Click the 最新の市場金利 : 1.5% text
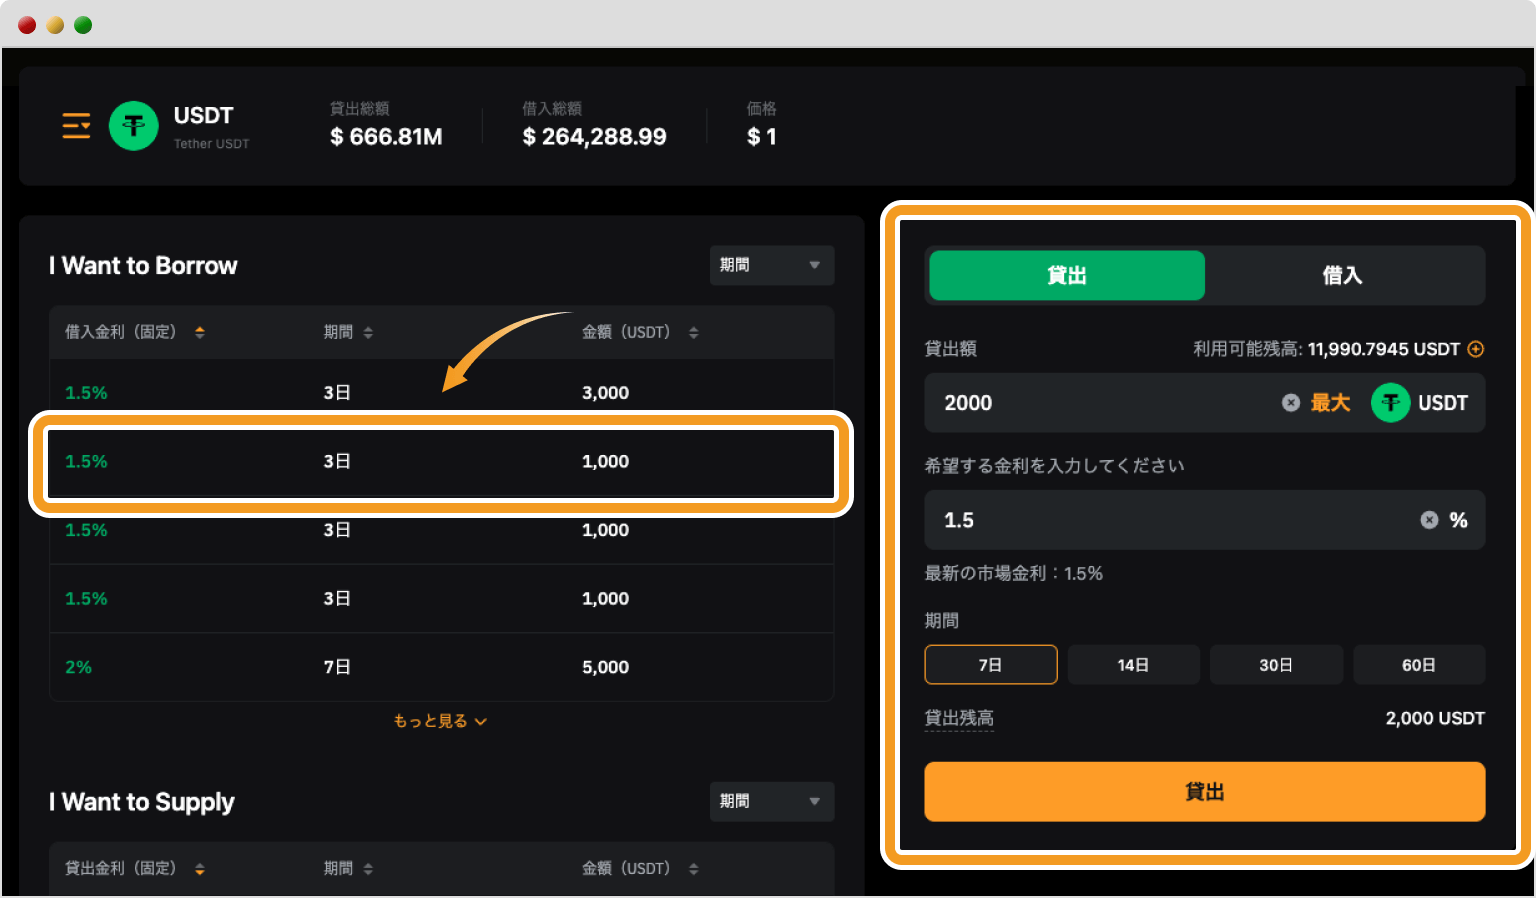The height and width of the screenshot is (898, 1536). point(1014,573)
